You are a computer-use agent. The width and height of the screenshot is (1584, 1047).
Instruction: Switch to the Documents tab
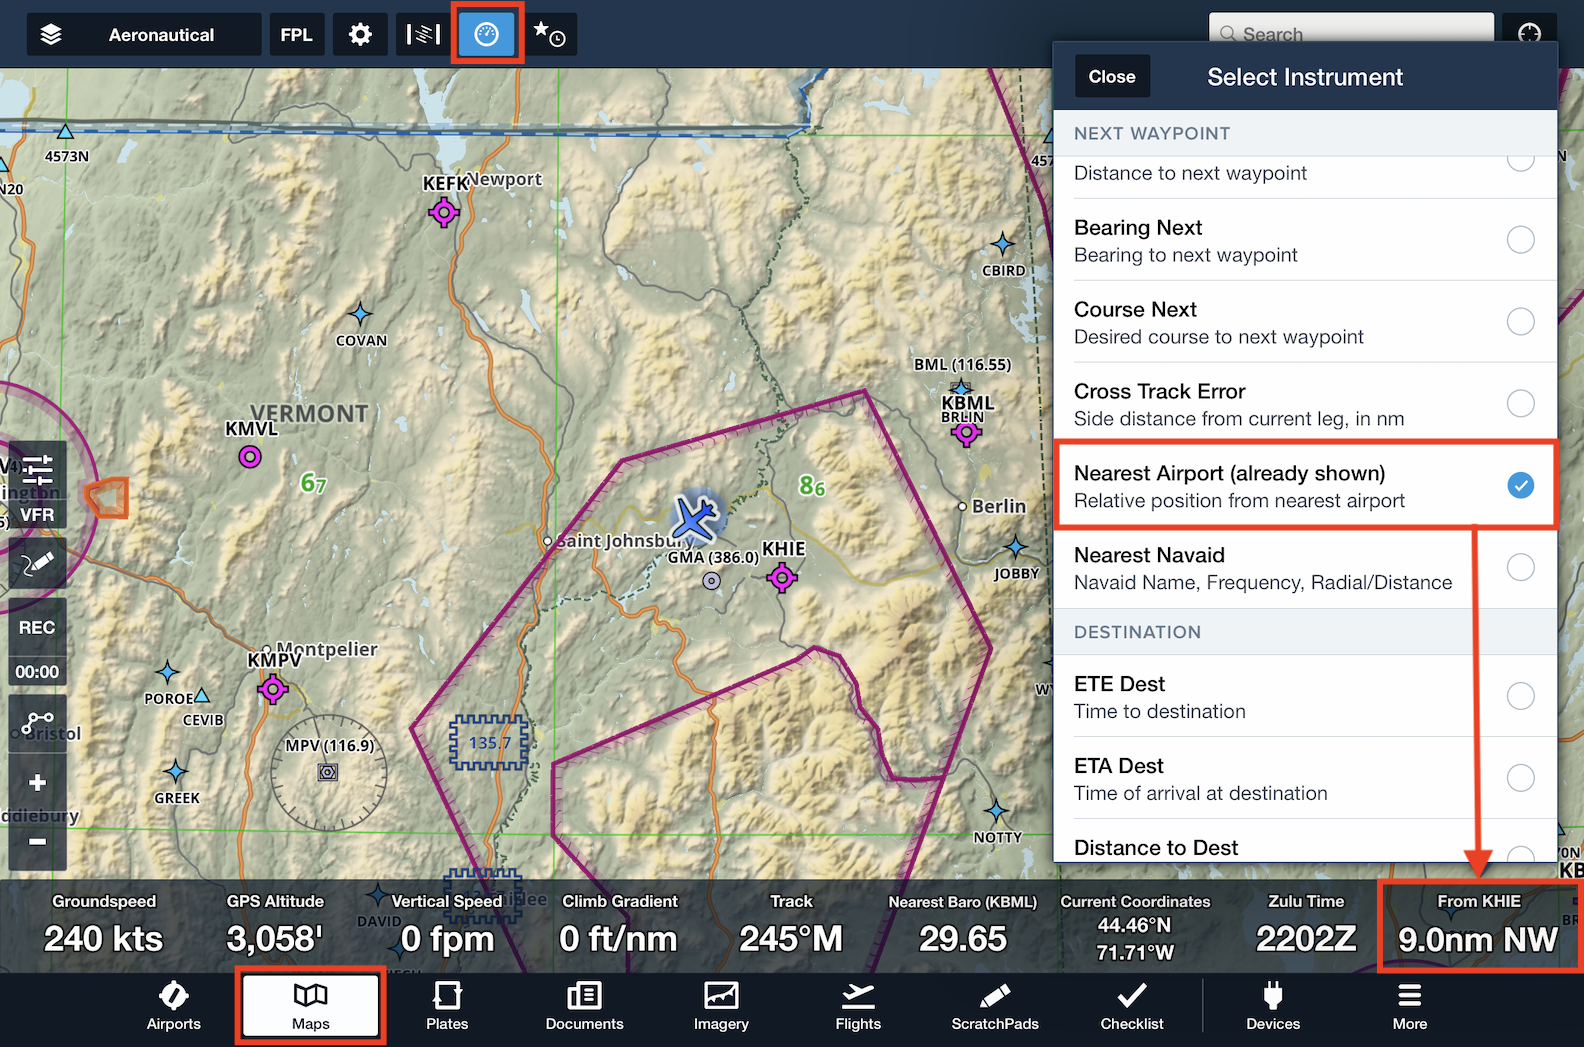click(585, 1007)
